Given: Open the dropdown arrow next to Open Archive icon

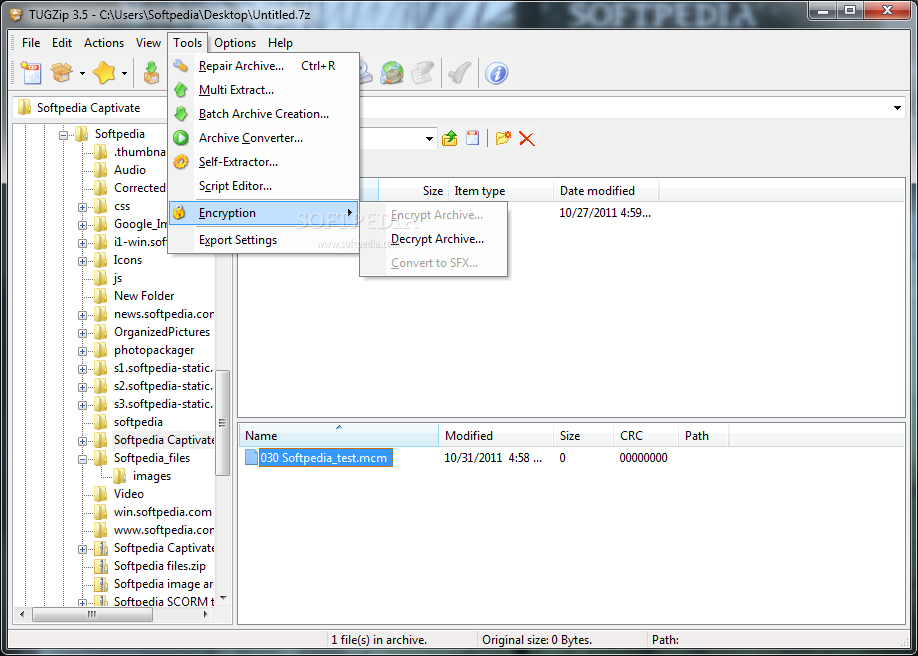Looking at the screenshot, I should coord(82,74).
